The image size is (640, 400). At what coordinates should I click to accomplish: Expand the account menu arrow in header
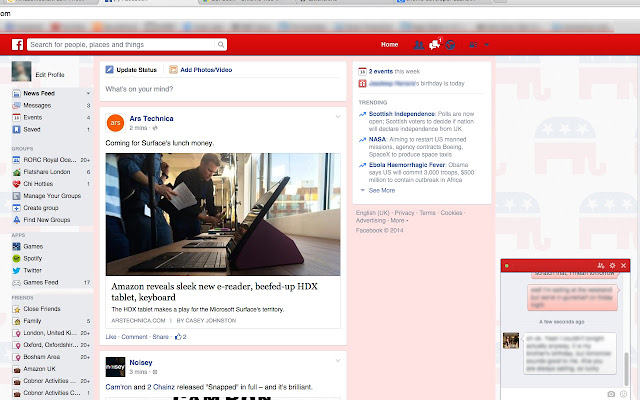(x=487, y=45)
